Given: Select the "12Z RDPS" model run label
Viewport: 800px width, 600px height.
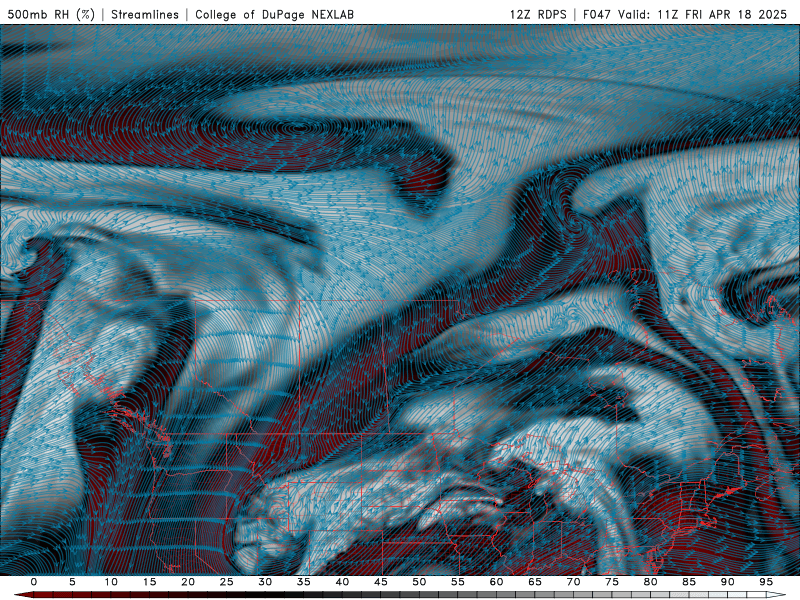Looking at the screenshot, I should coord(538,14).
